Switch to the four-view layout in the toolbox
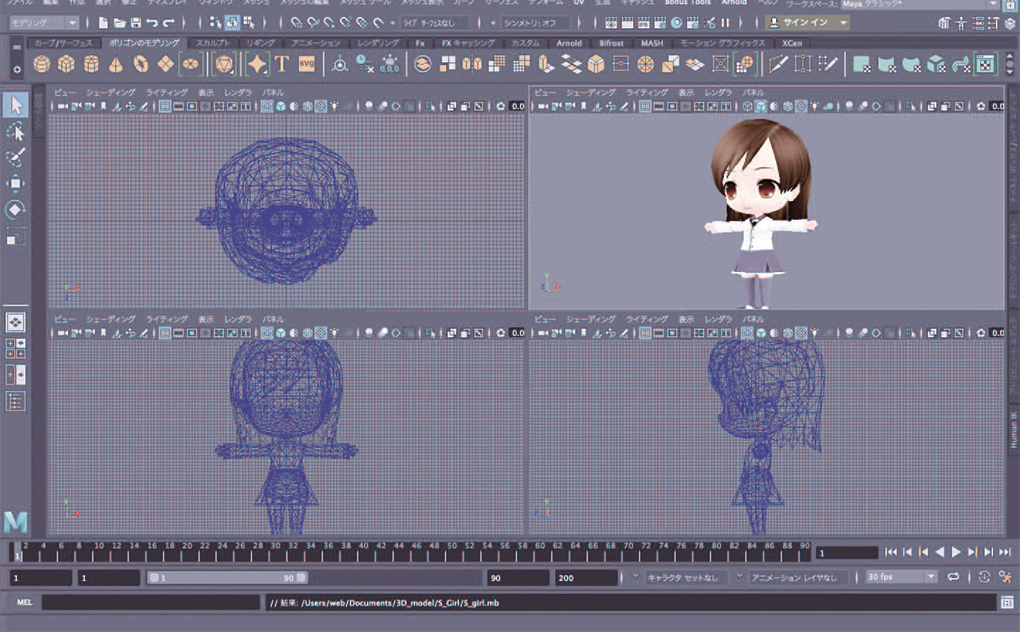 coord(16,349)
